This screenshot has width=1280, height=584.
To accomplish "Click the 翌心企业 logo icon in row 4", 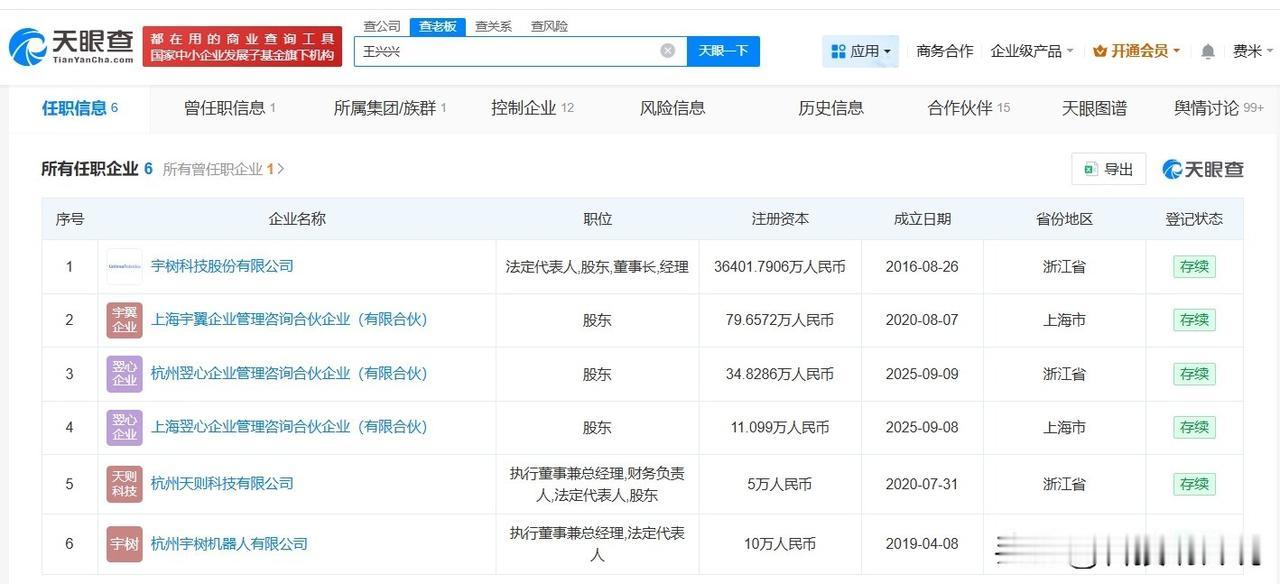I will (x=125, y=427).
